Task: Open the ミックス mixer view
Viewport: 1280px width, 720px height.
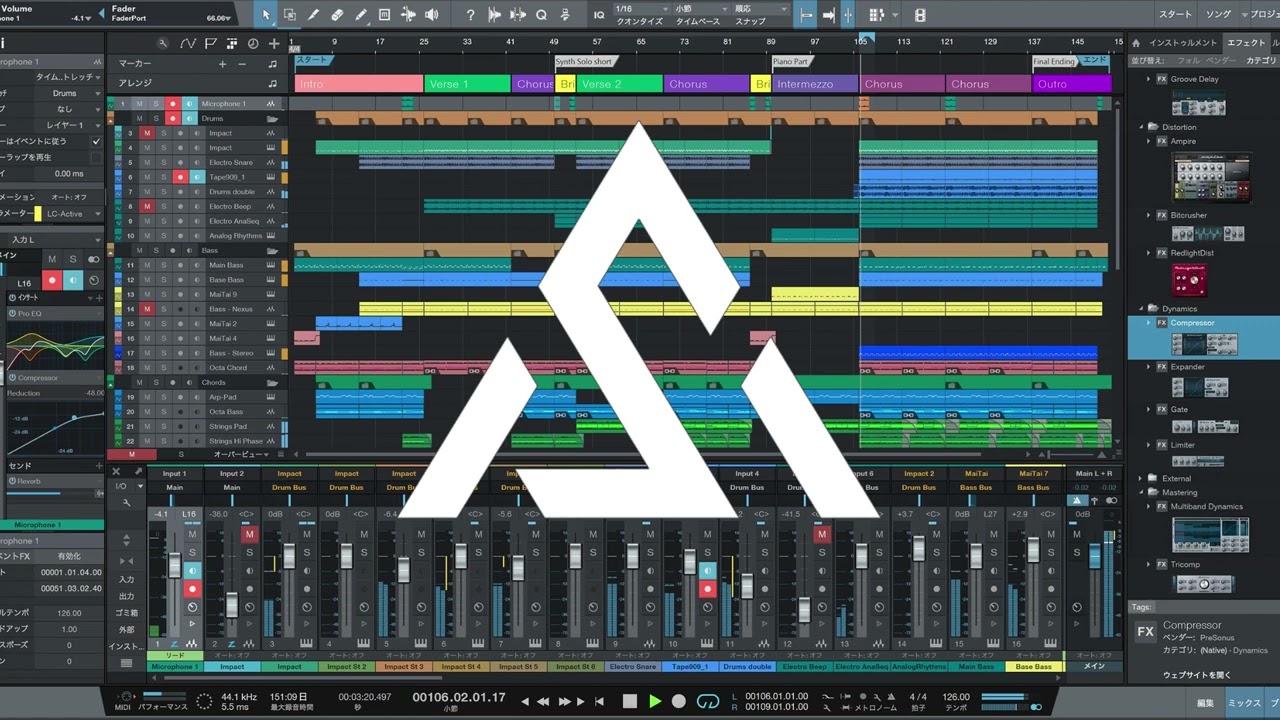Action: 1244,703
